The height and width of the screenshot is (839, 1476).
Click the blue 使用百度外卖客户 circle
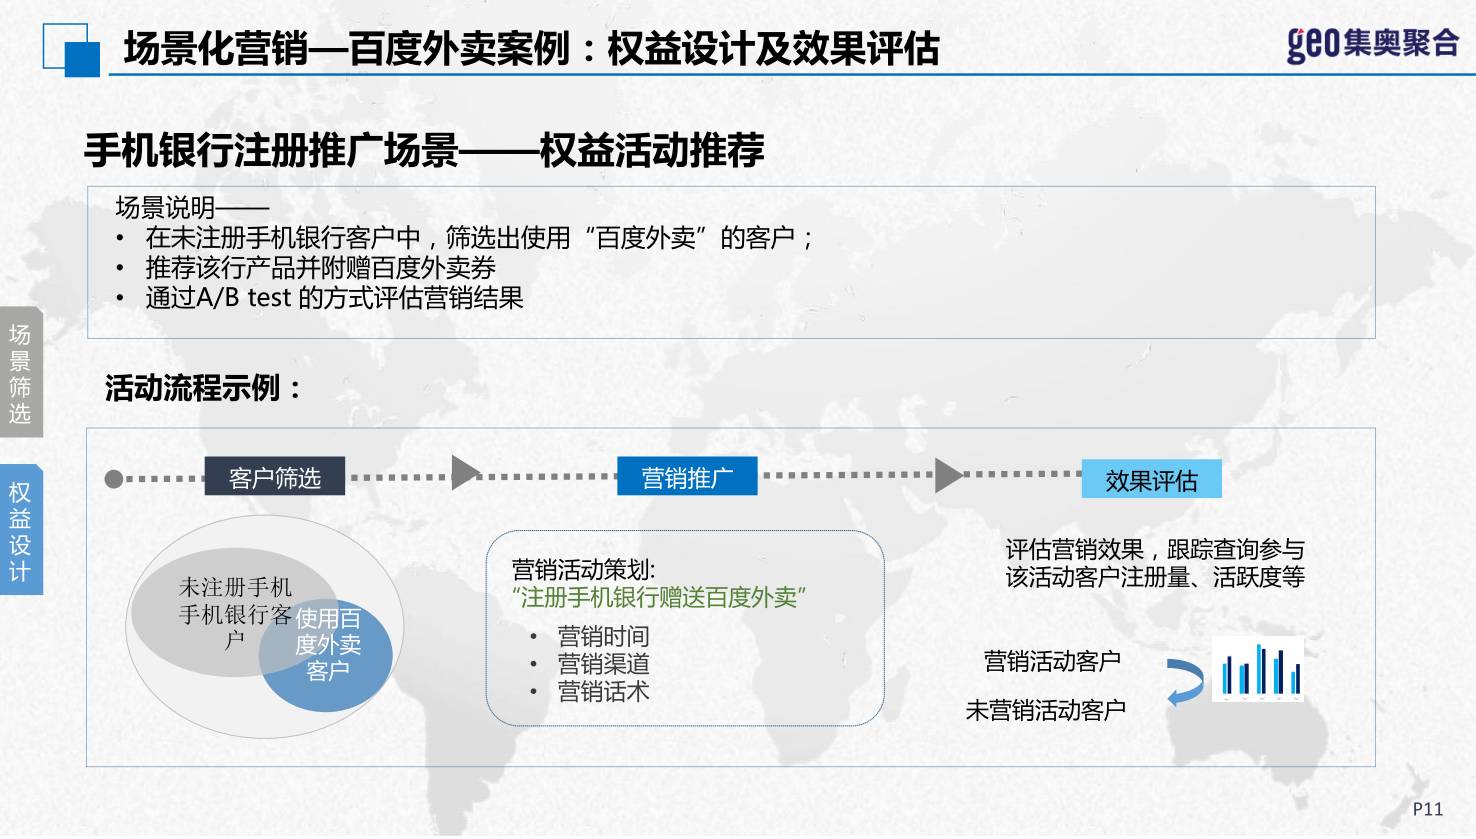pyautogui.click(x=326, y=655)
